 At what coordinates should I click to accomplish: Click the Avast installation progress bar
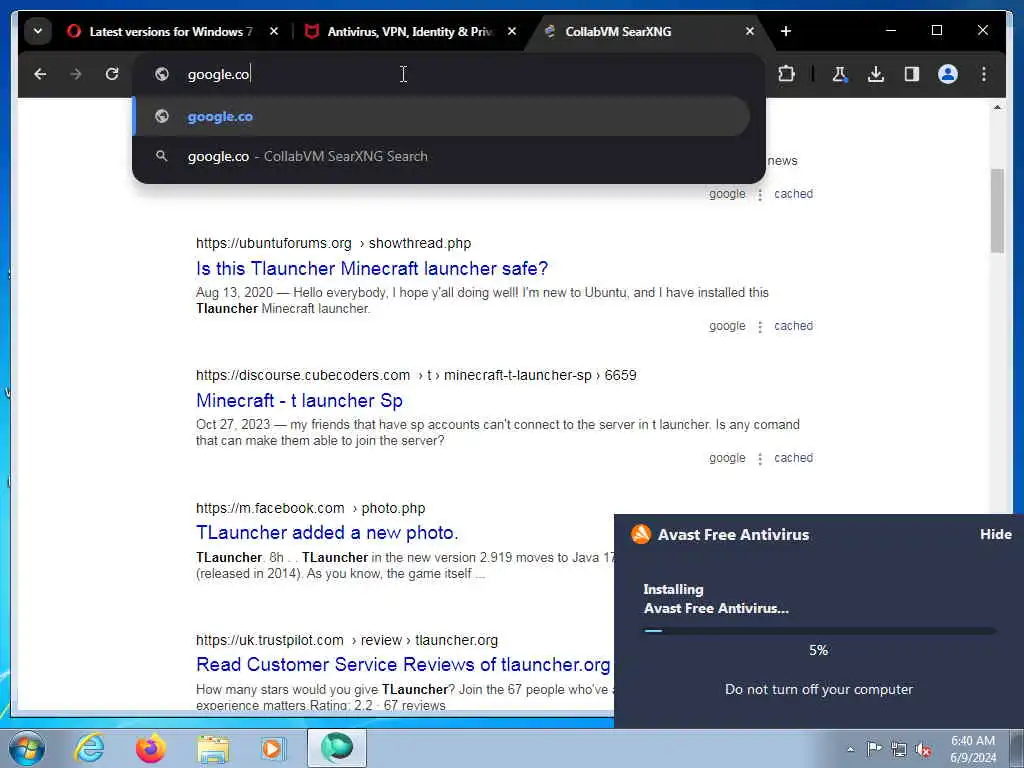pyautogui.click(x=819, y=631)
